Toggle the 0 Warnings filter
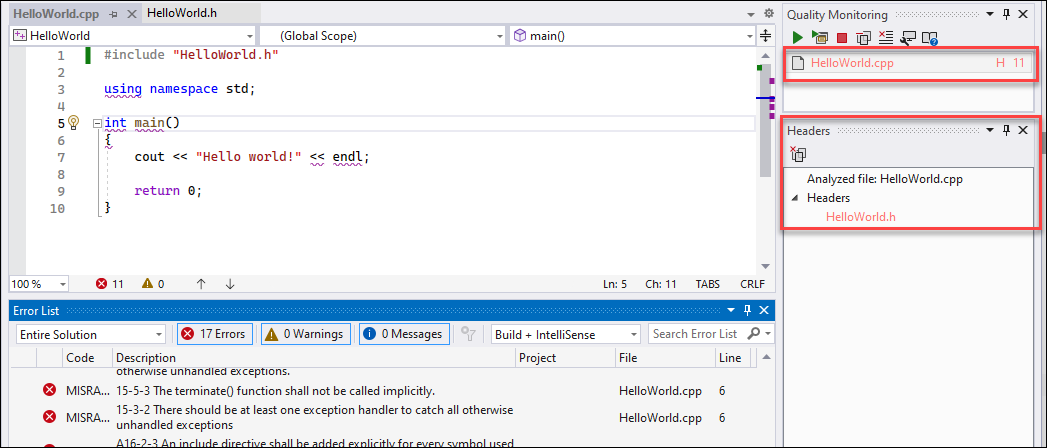1047x448 pixels. coord(306,334)
